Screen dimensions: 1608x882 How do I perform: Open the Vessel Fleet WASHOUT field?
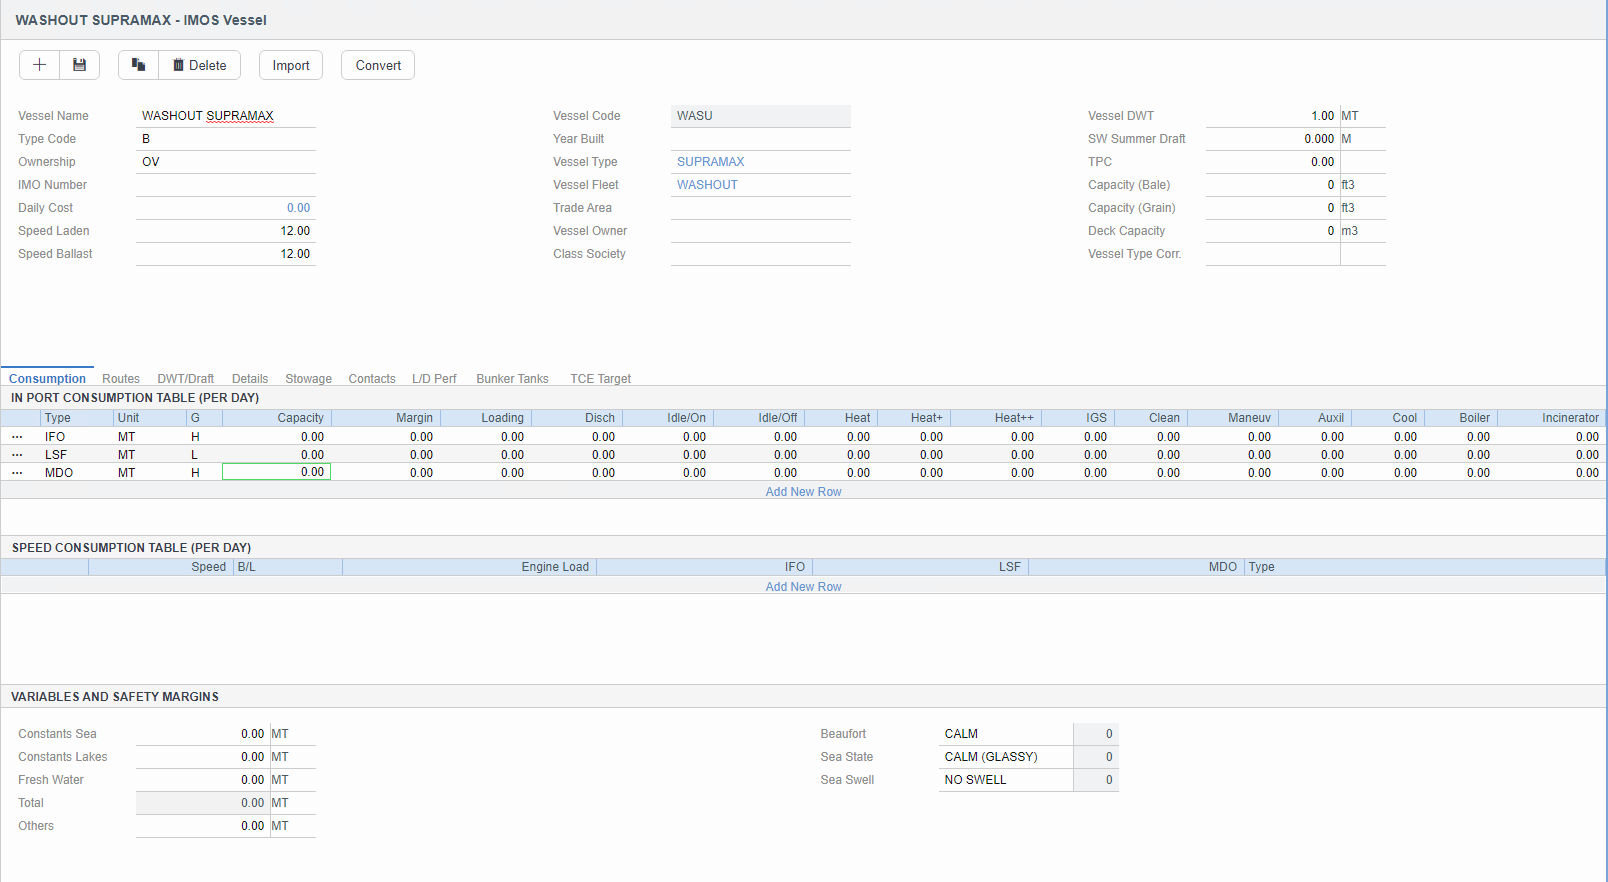[x=760, y=185]
